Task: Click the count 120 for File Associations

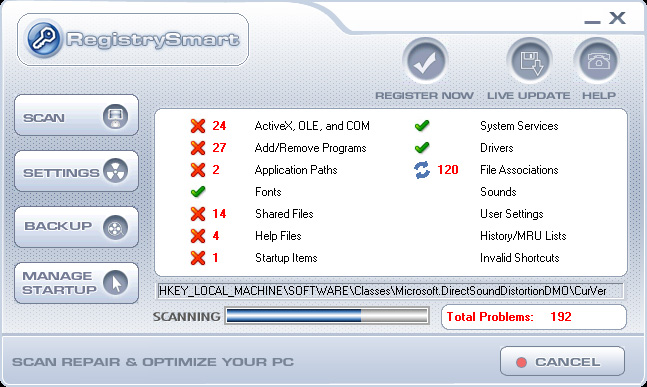Action: (448, 170)
